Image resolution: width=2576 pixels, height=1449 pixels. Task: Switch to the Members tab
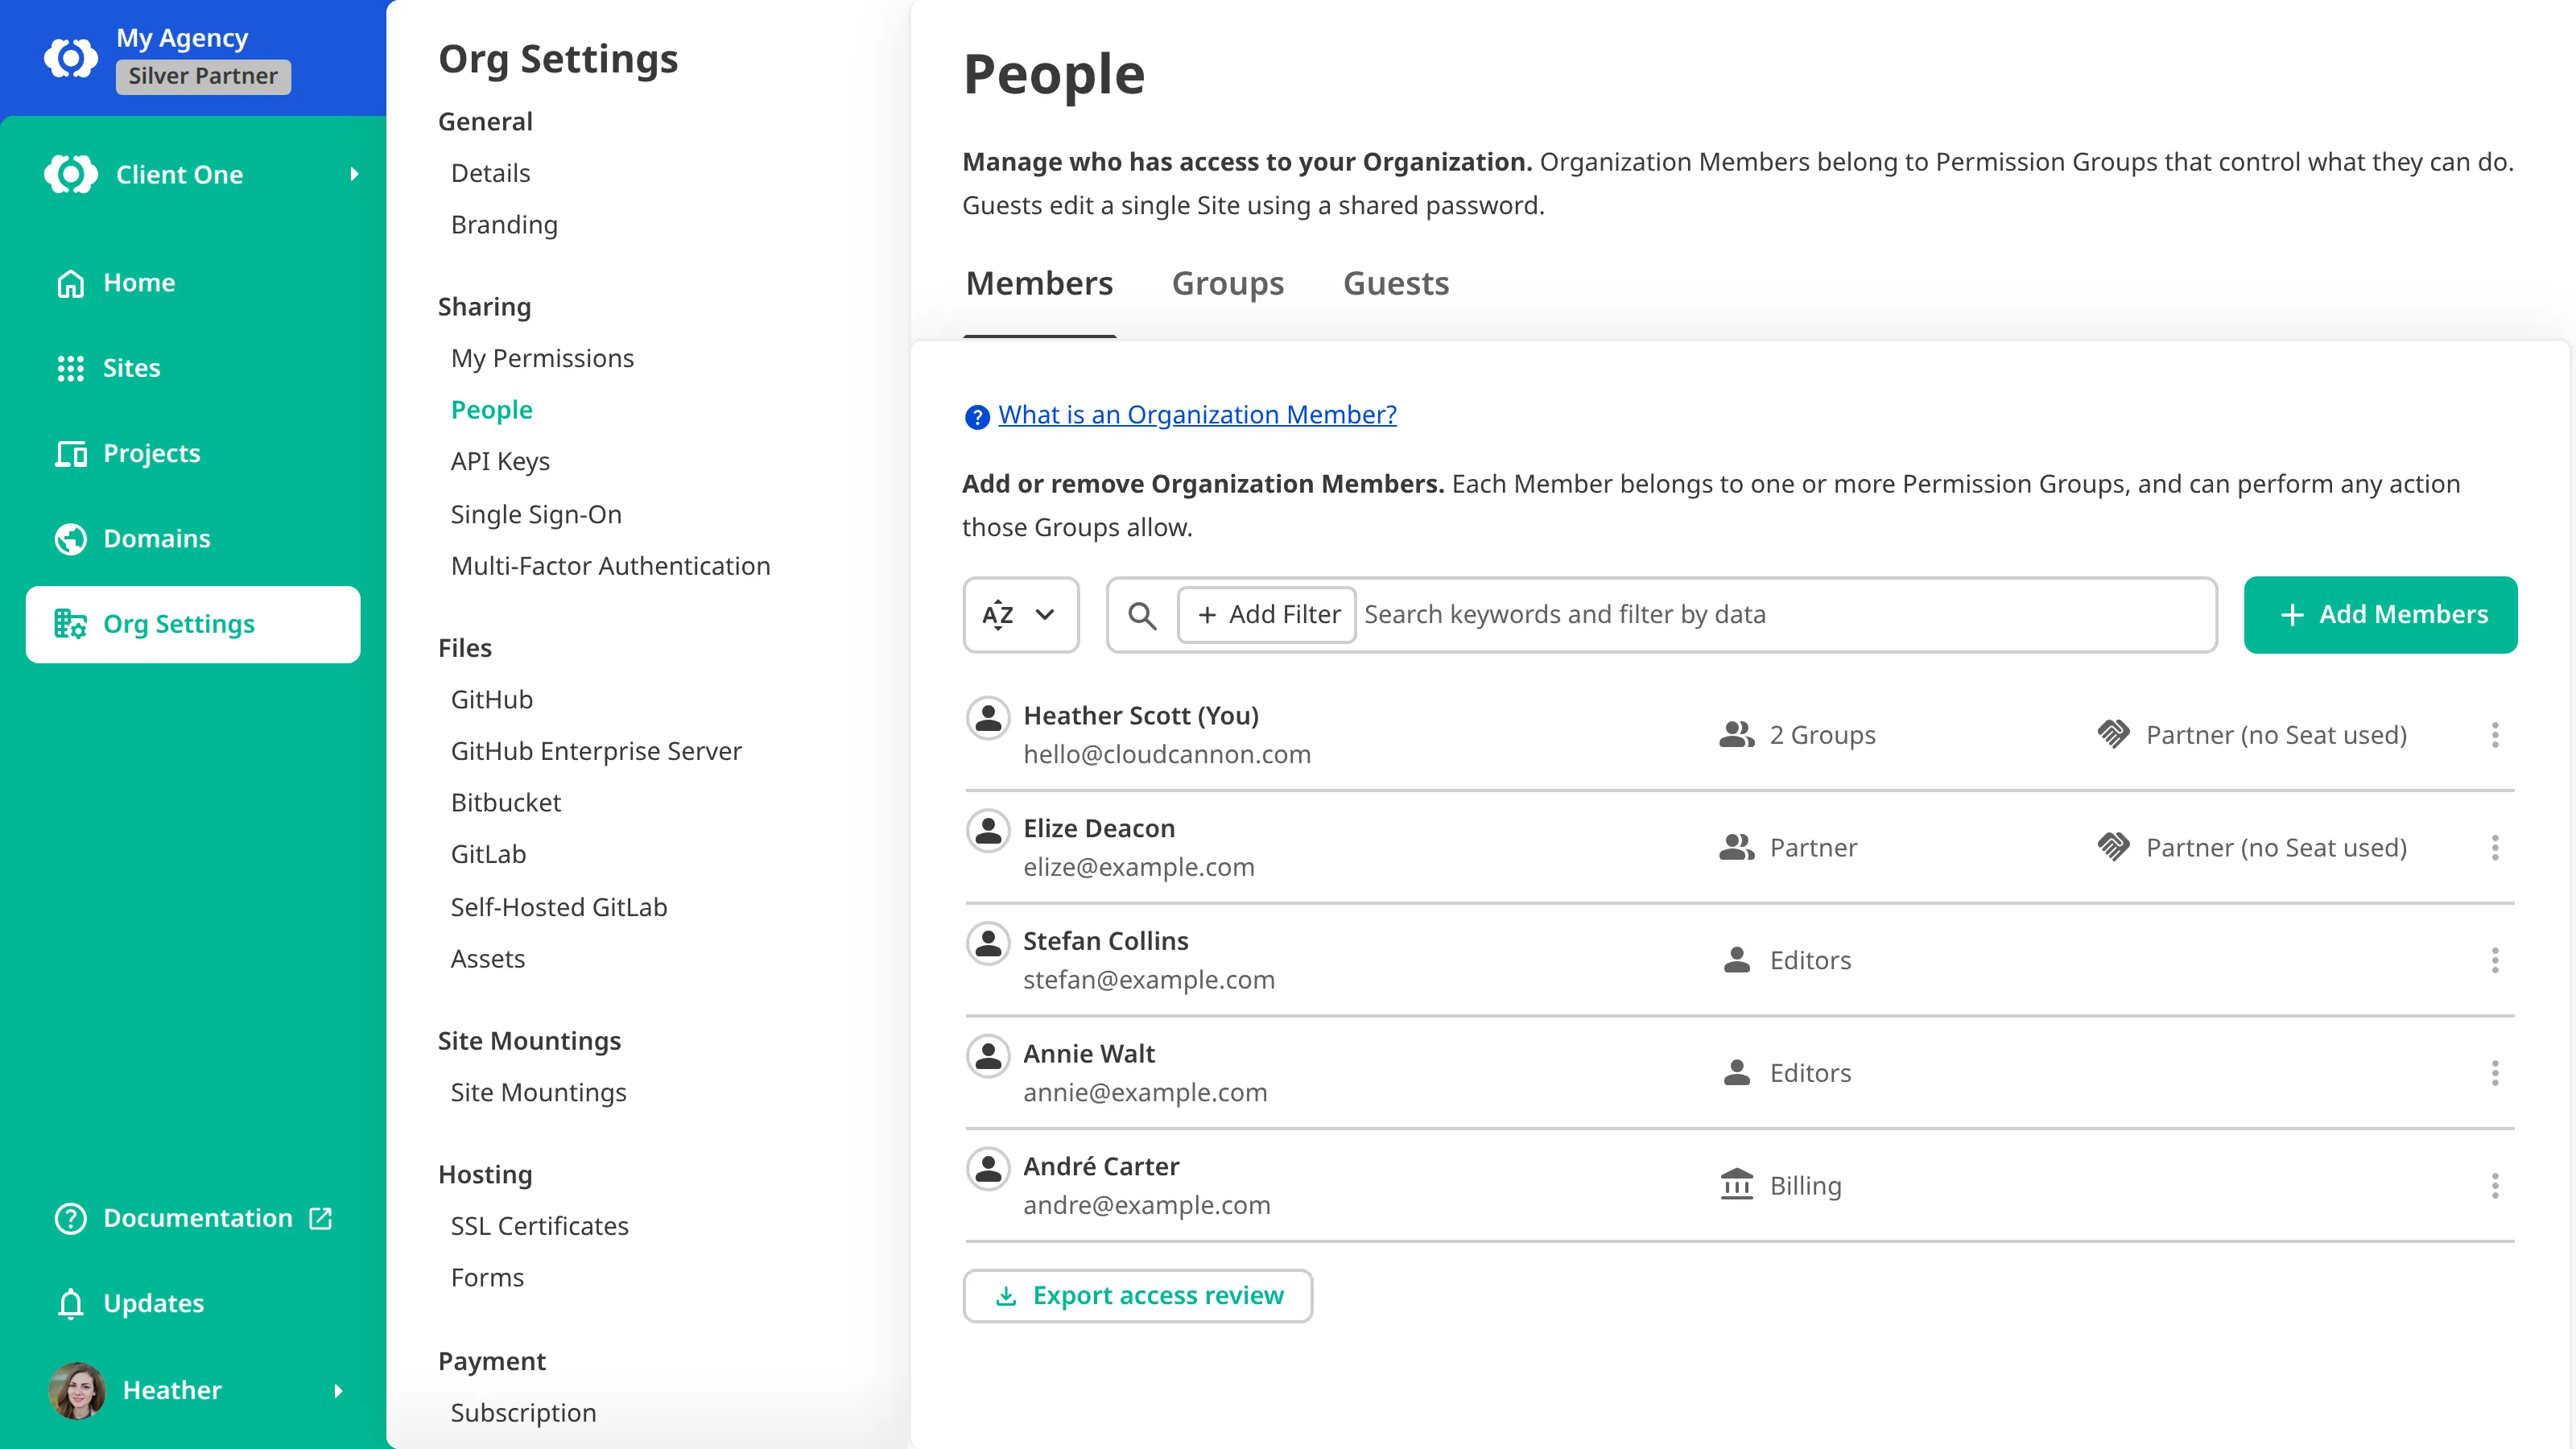coord(1039,284)
